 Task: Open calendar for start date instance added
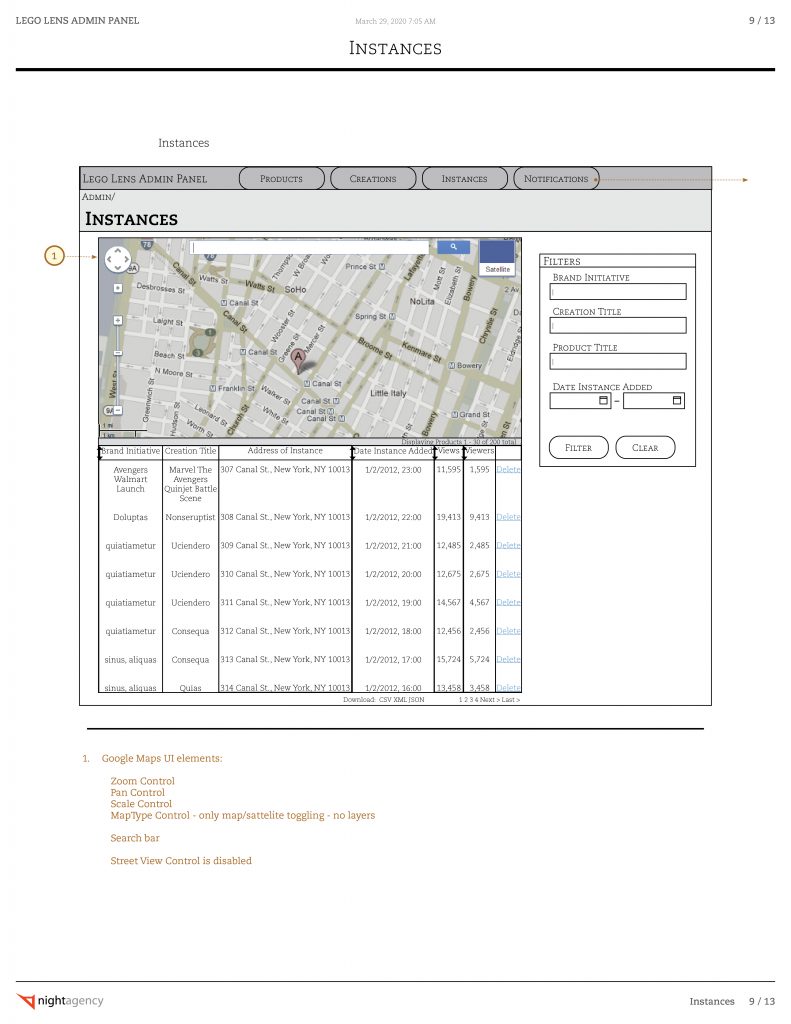(x=604, y=400)
